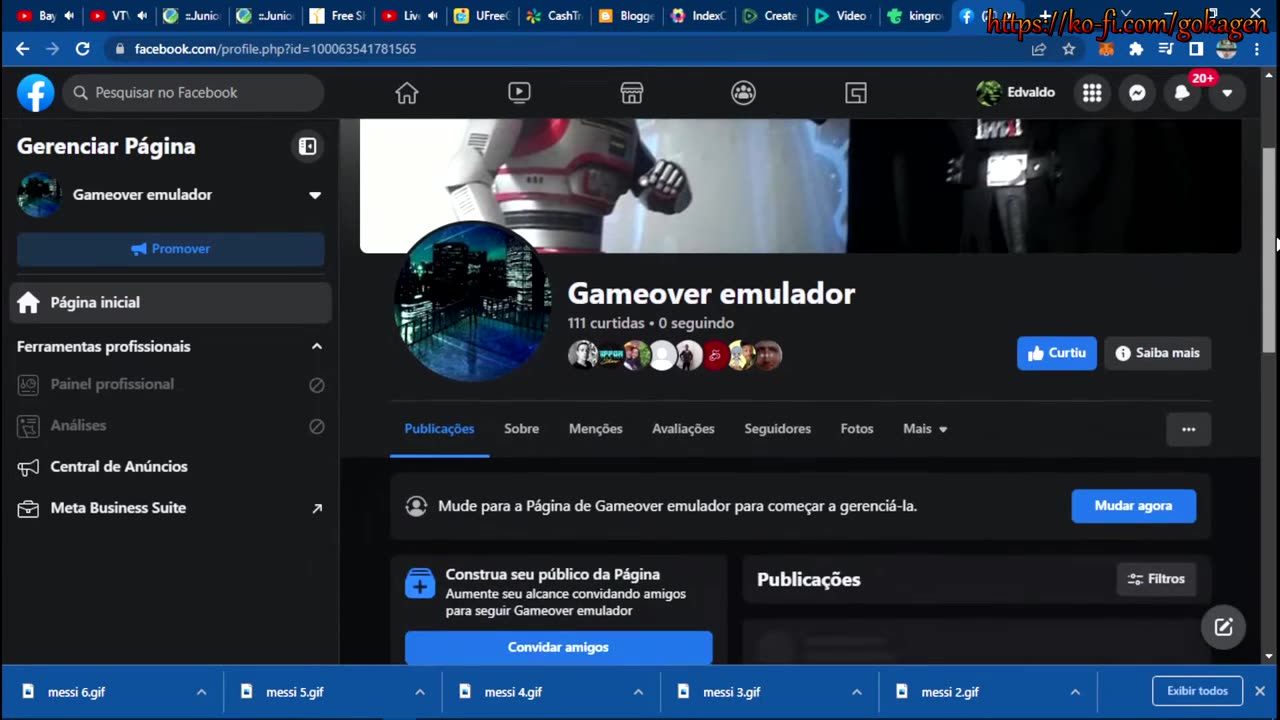1280x720 pixels.
Task: Select Página inicial in the sidebar
Action: tap(171, 303)
